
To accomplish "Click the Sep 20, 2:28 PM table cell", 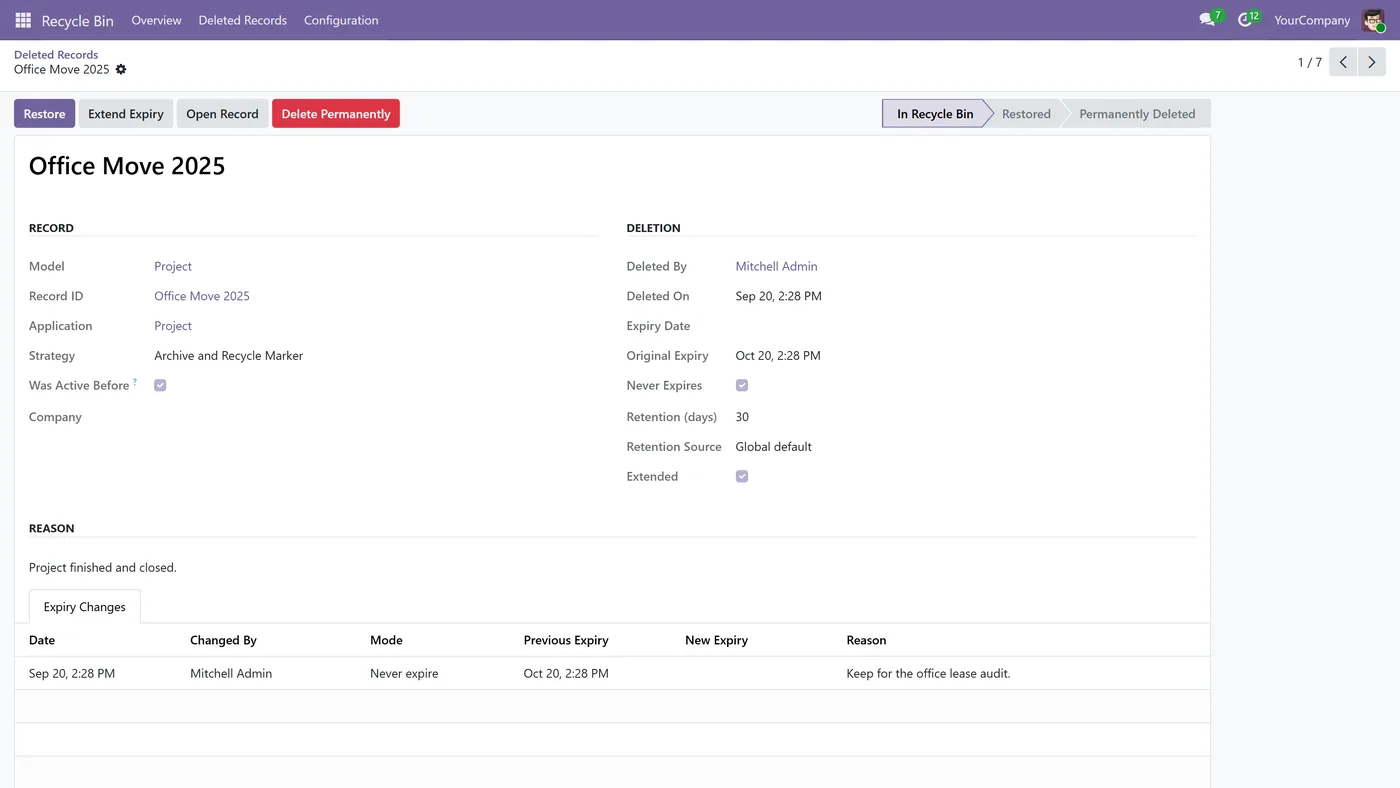I will click(x=72, y=674).
